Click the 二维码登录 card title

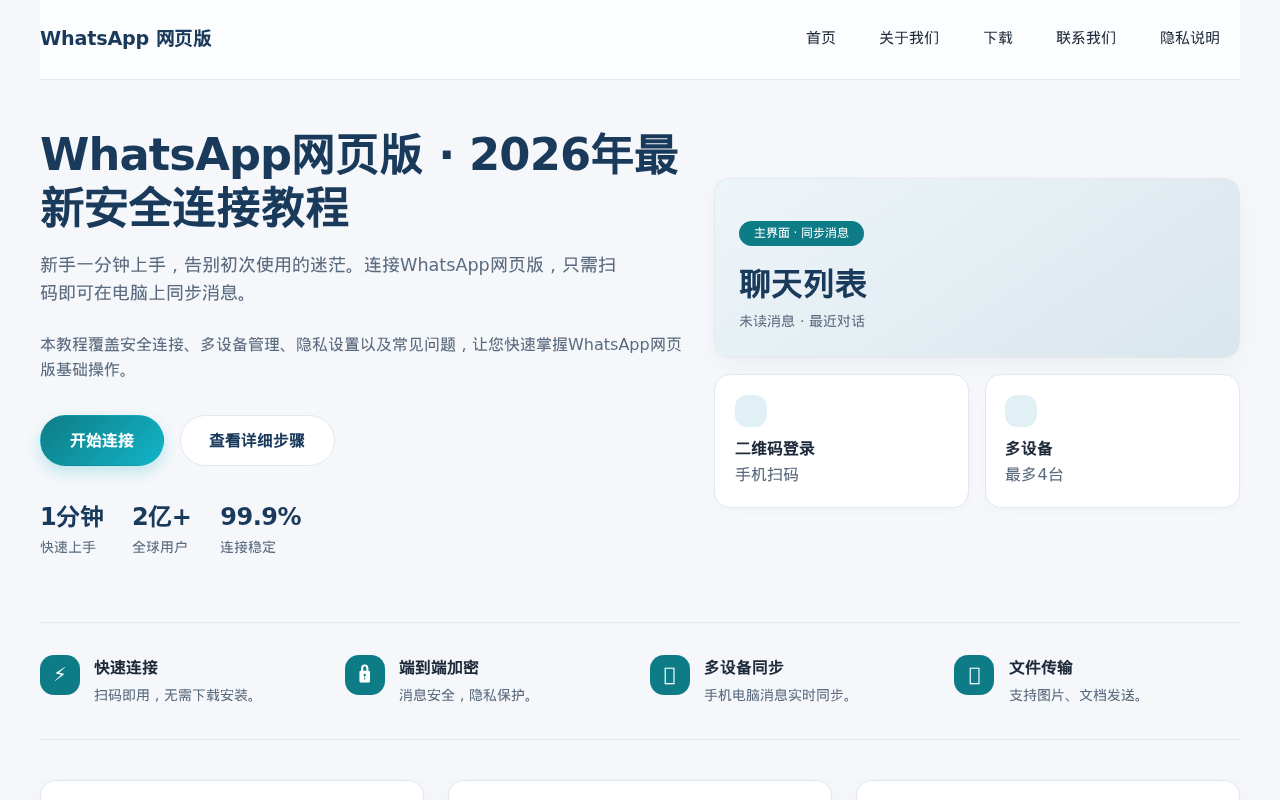775,449
